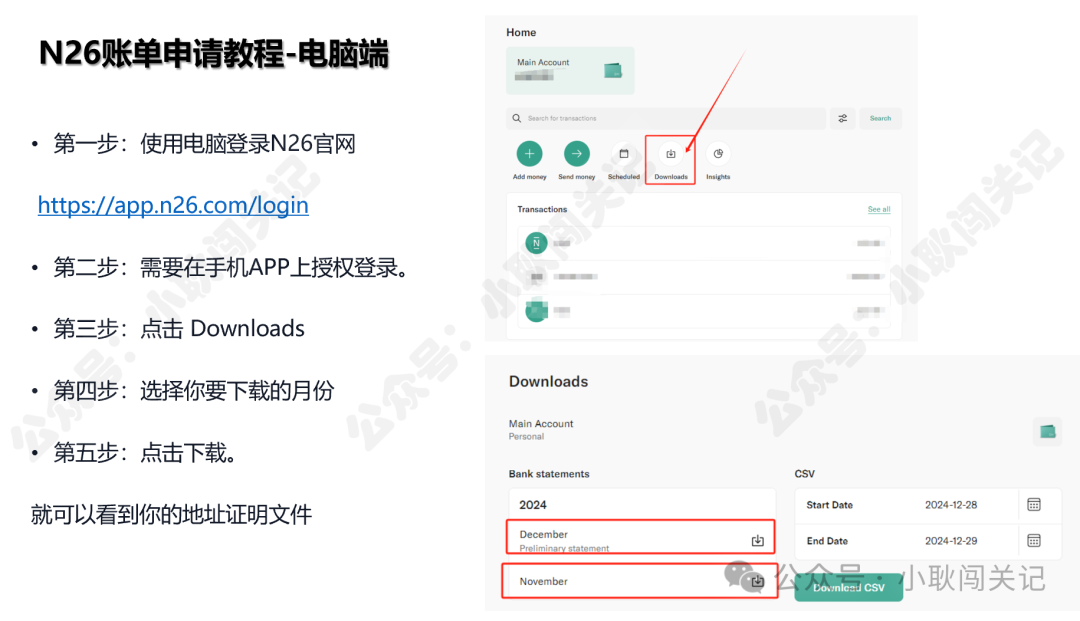Viewport: 1080px width, 621px height.
Task: Click the filter sliders icon beside search
Action: [x=842, y=118]
